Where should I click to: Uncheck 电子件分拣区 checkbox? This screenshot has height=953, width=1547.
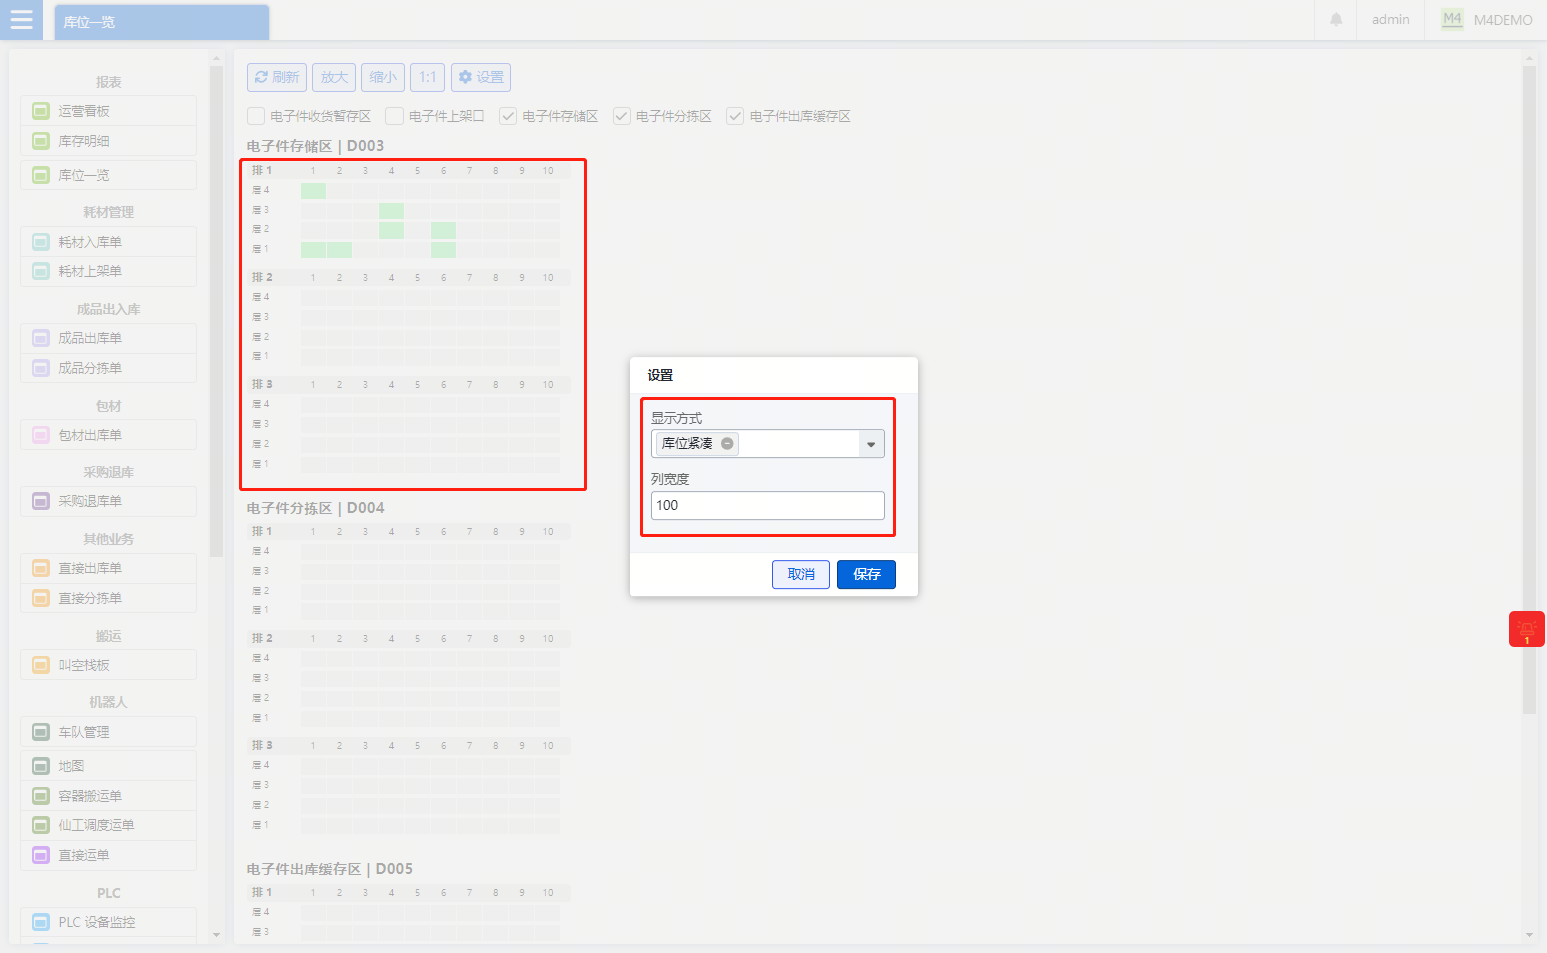[622, 116]
